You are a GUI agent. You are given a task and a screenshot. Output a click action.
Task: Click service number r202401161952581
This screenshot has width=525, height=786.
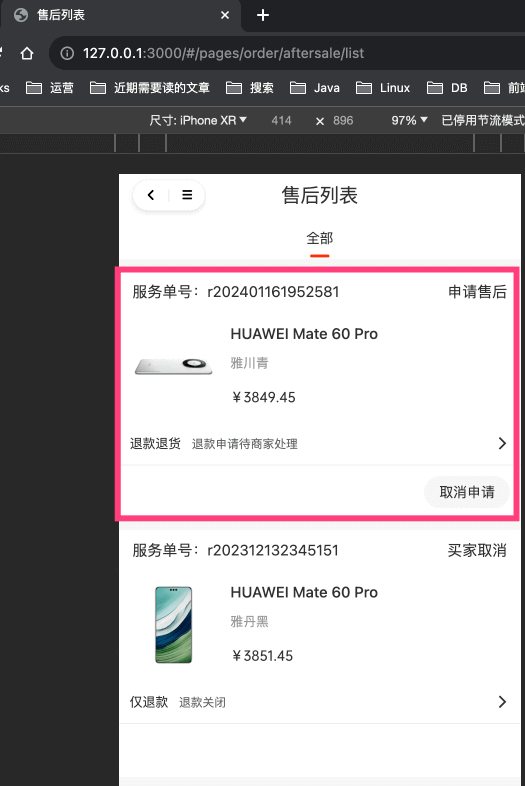(x=273, y=292)
